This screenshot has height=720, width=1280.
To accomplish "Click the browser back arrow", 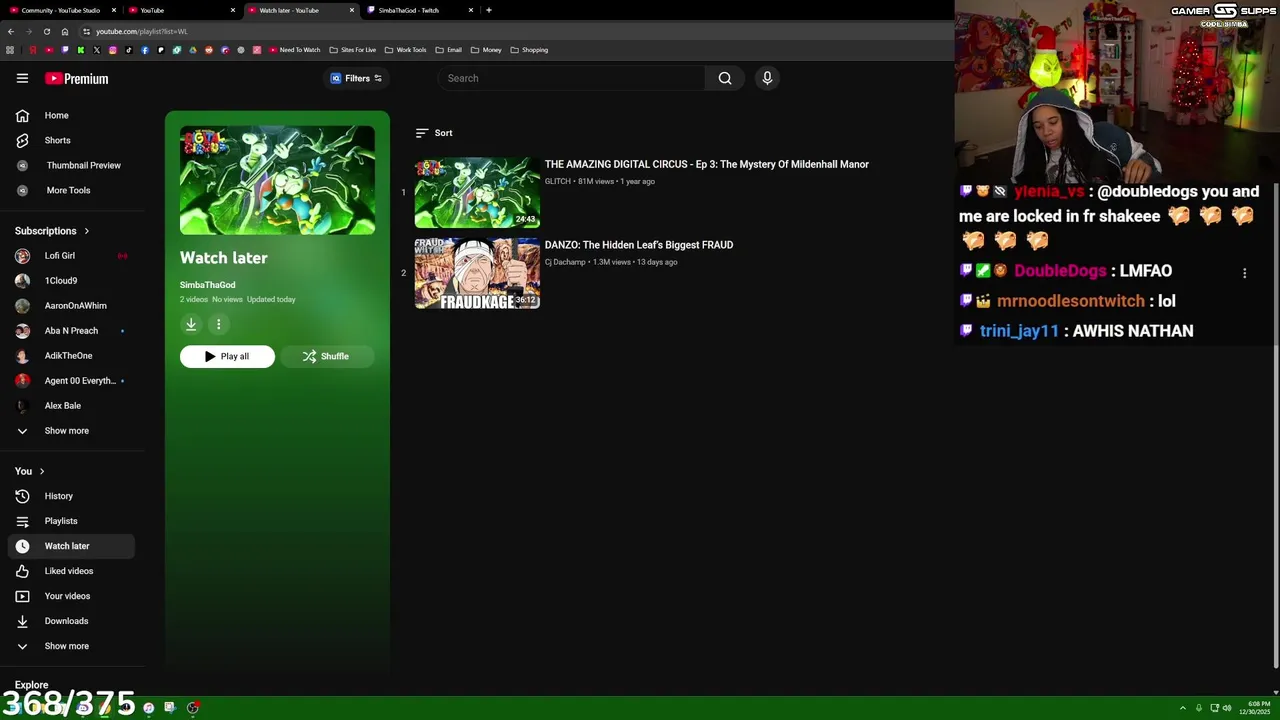I will click(10, 31).
